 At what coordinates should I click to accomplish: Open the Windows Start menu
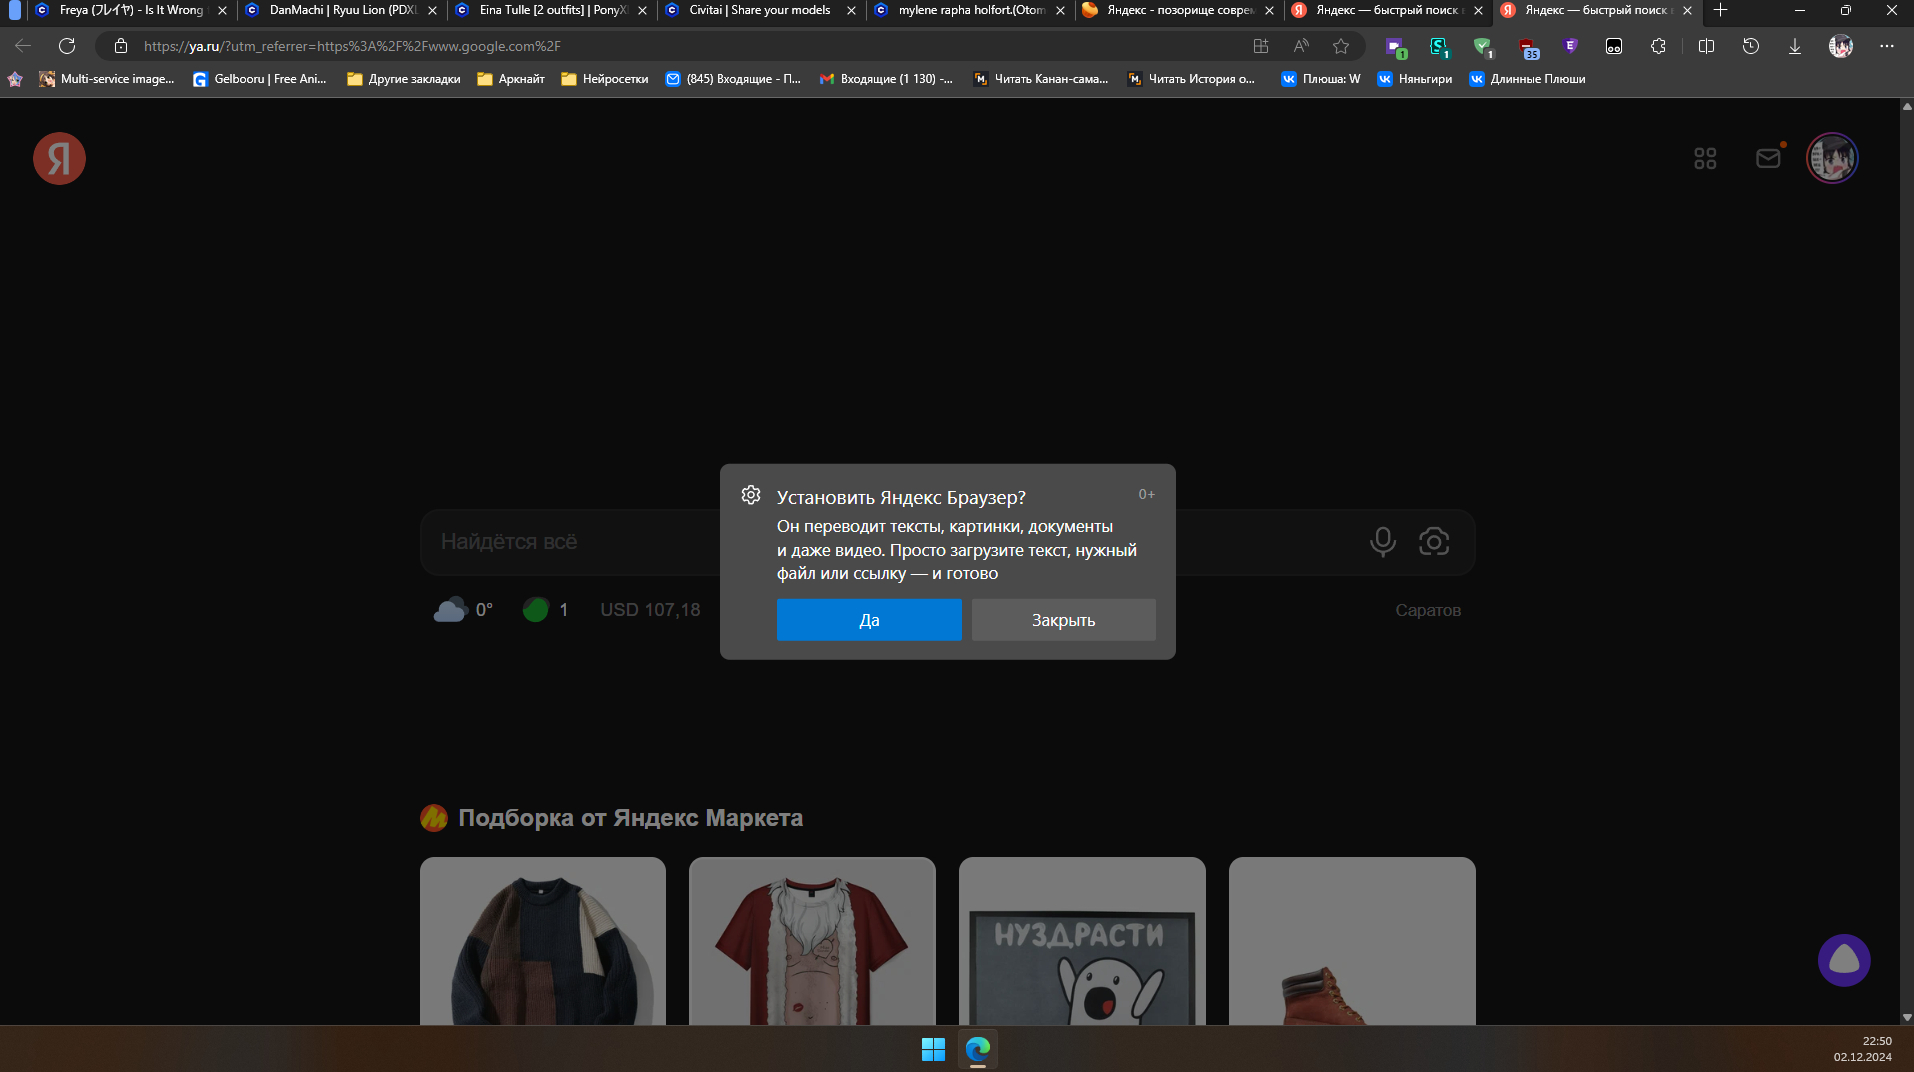point(933,1049)
